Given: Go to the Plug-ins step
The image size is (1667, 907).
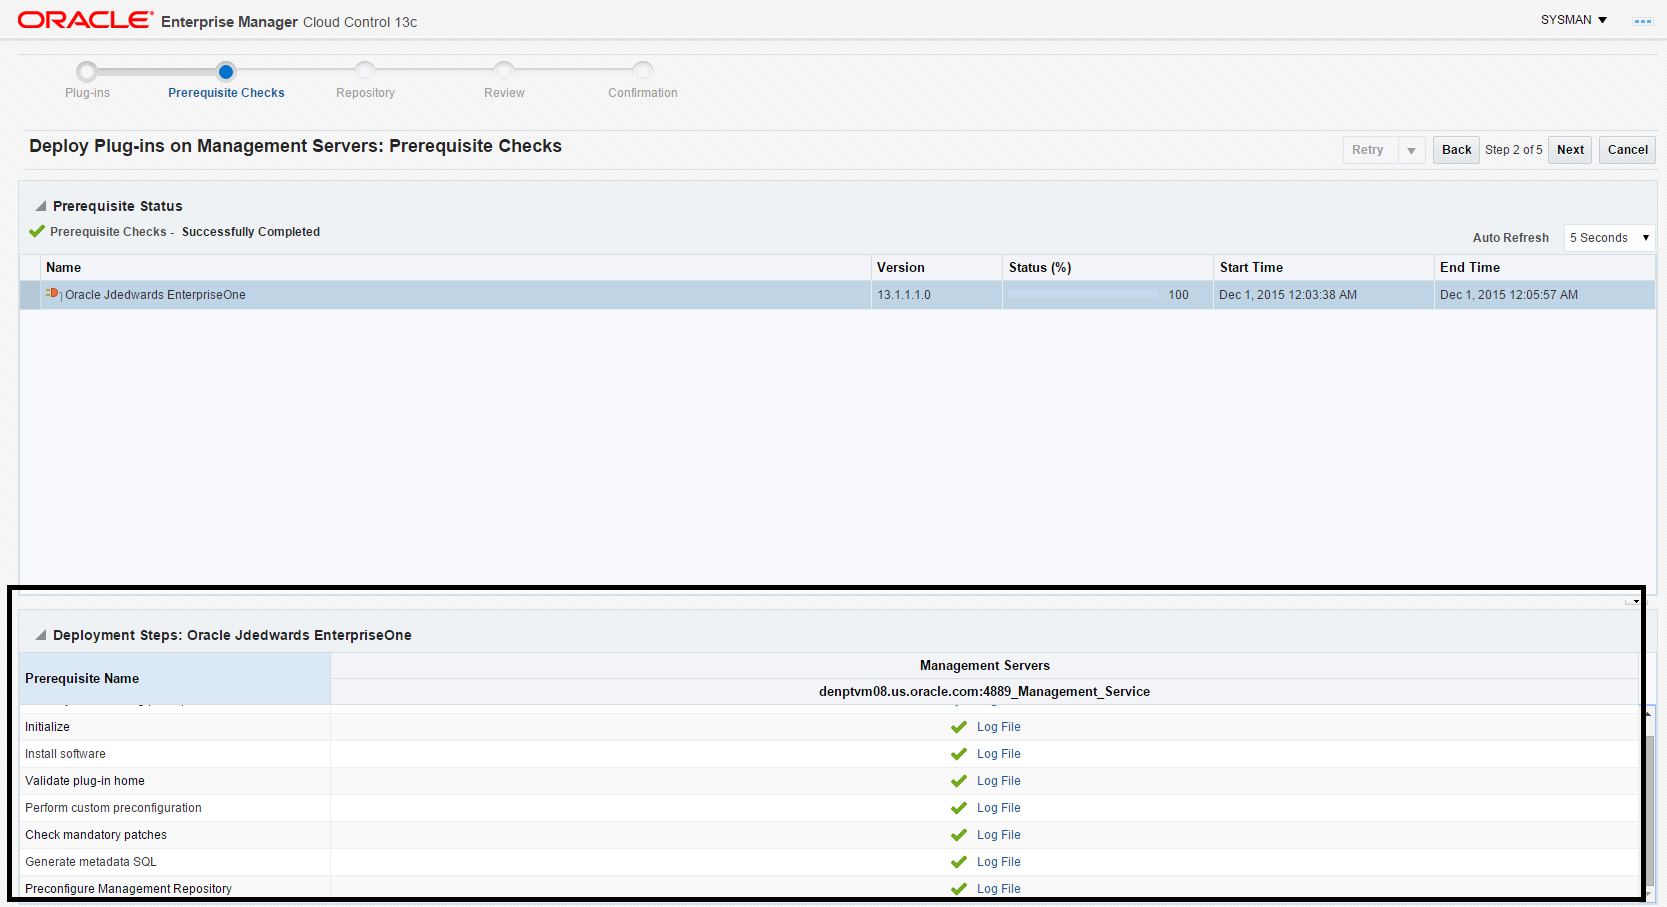Looking at the screenshot, I should coord(87,72).
